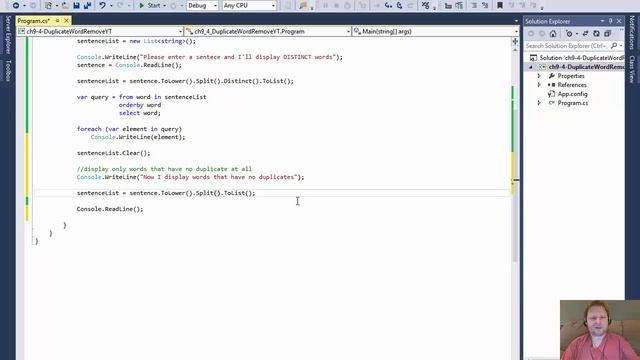Click the Increase Indent toolbar icon

[x=459, y=6]
